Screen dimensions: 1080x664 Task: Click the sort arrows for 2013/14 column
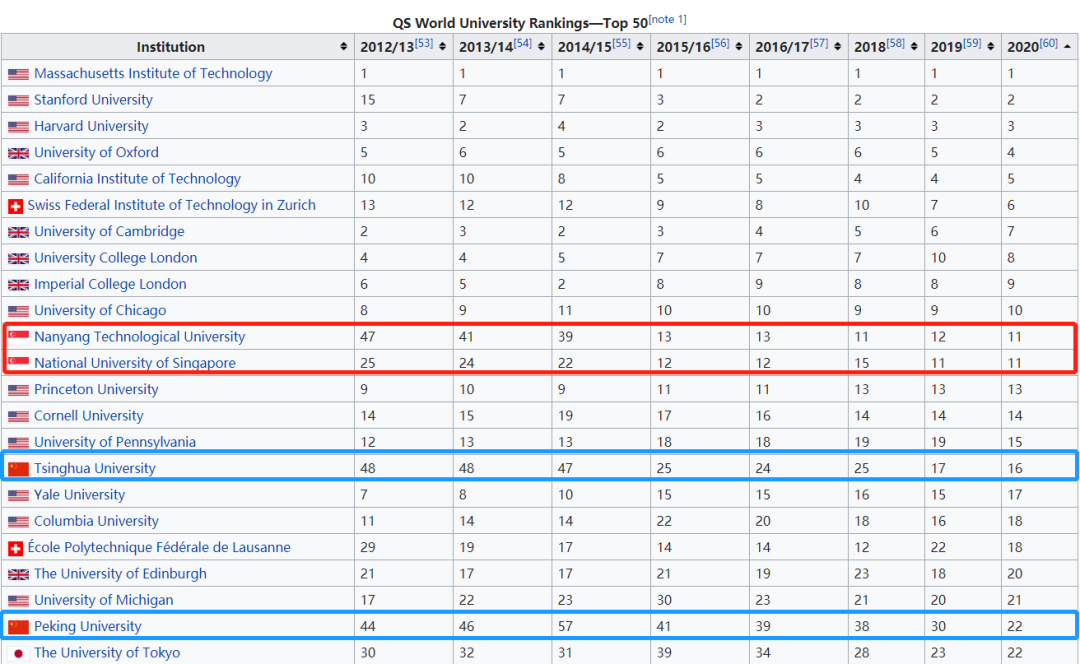click(541, 47)
